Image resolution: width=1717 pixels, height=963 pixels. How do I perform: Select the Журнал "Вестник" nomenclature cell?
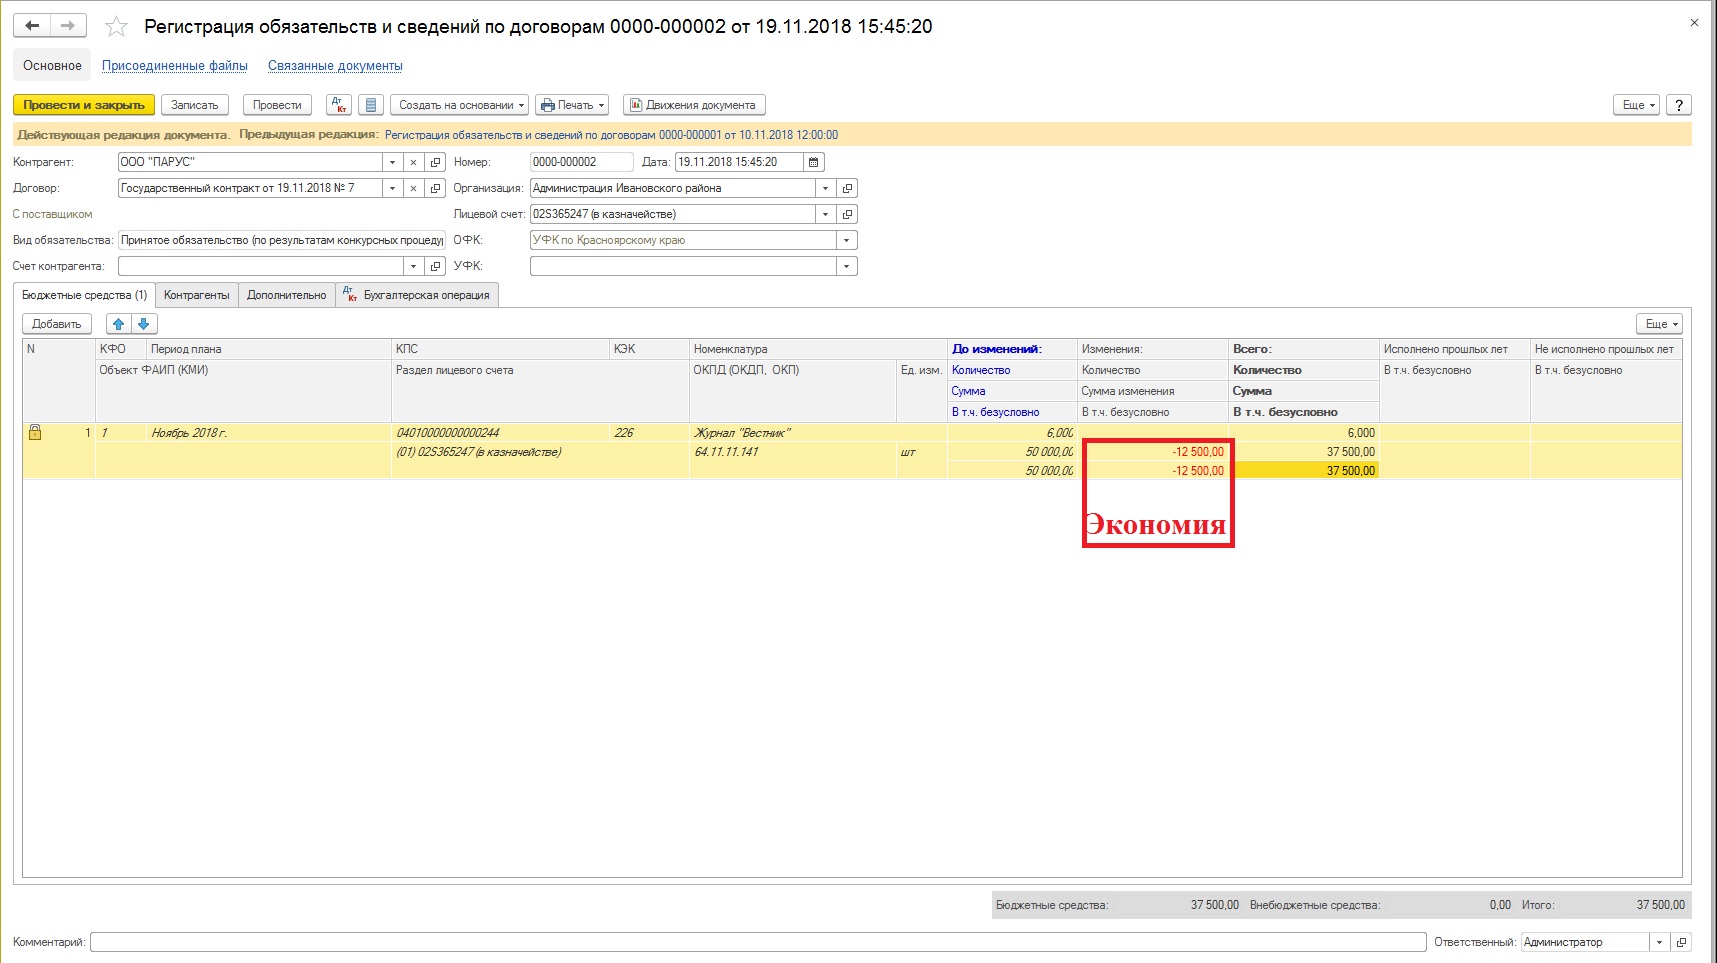point(818,433)
